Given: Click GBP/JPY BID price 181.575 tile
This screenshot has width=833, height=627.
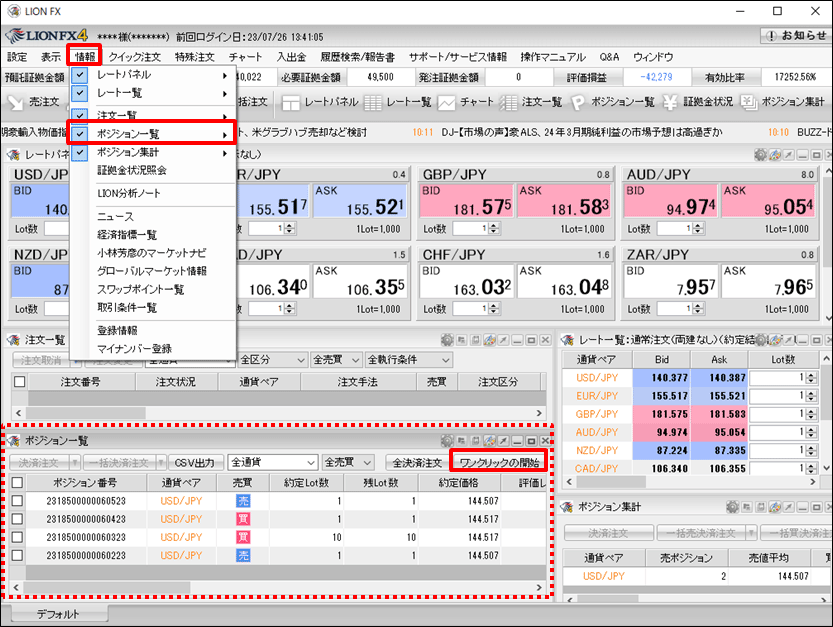Looking at the screenshot, I should click(x=466, y=201).
